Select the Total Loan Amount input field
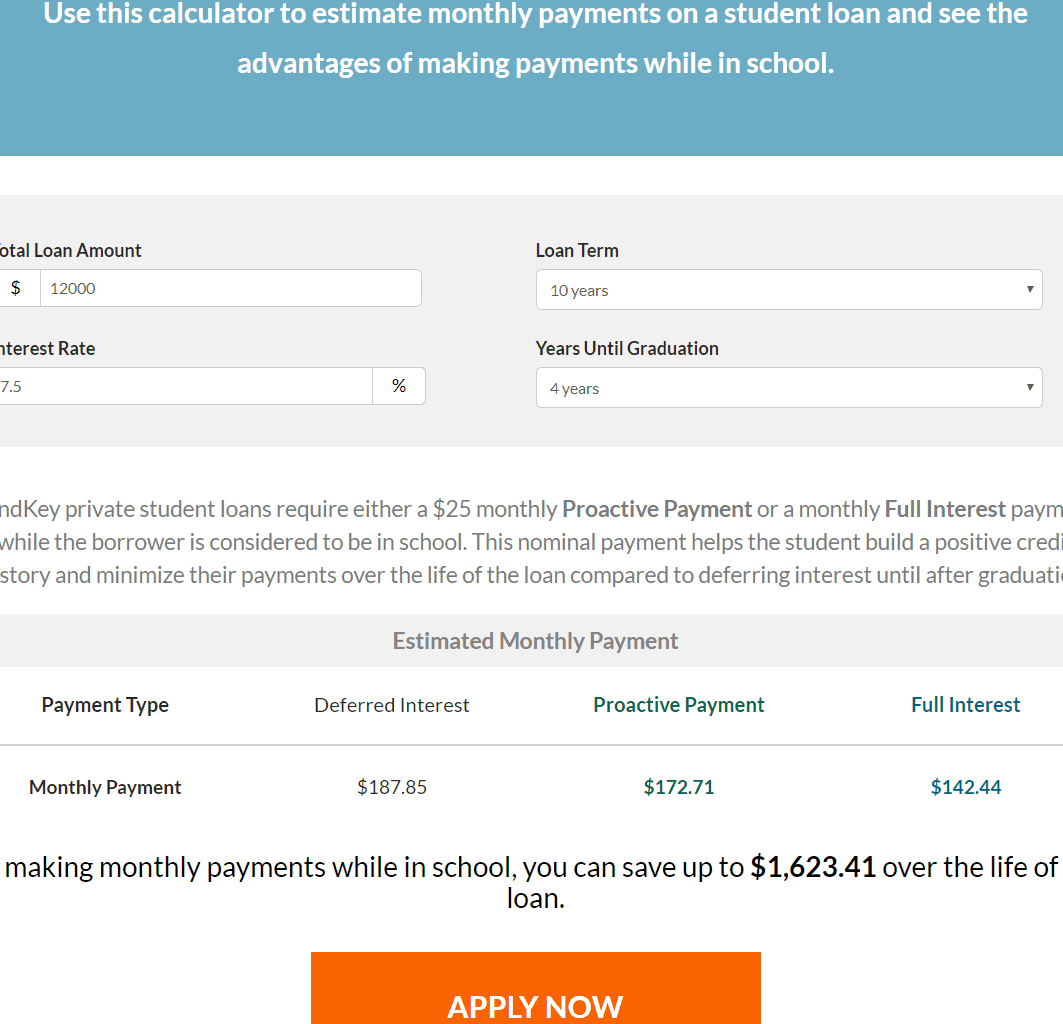The image size is (1063, 1024). (x=230, y=287)
